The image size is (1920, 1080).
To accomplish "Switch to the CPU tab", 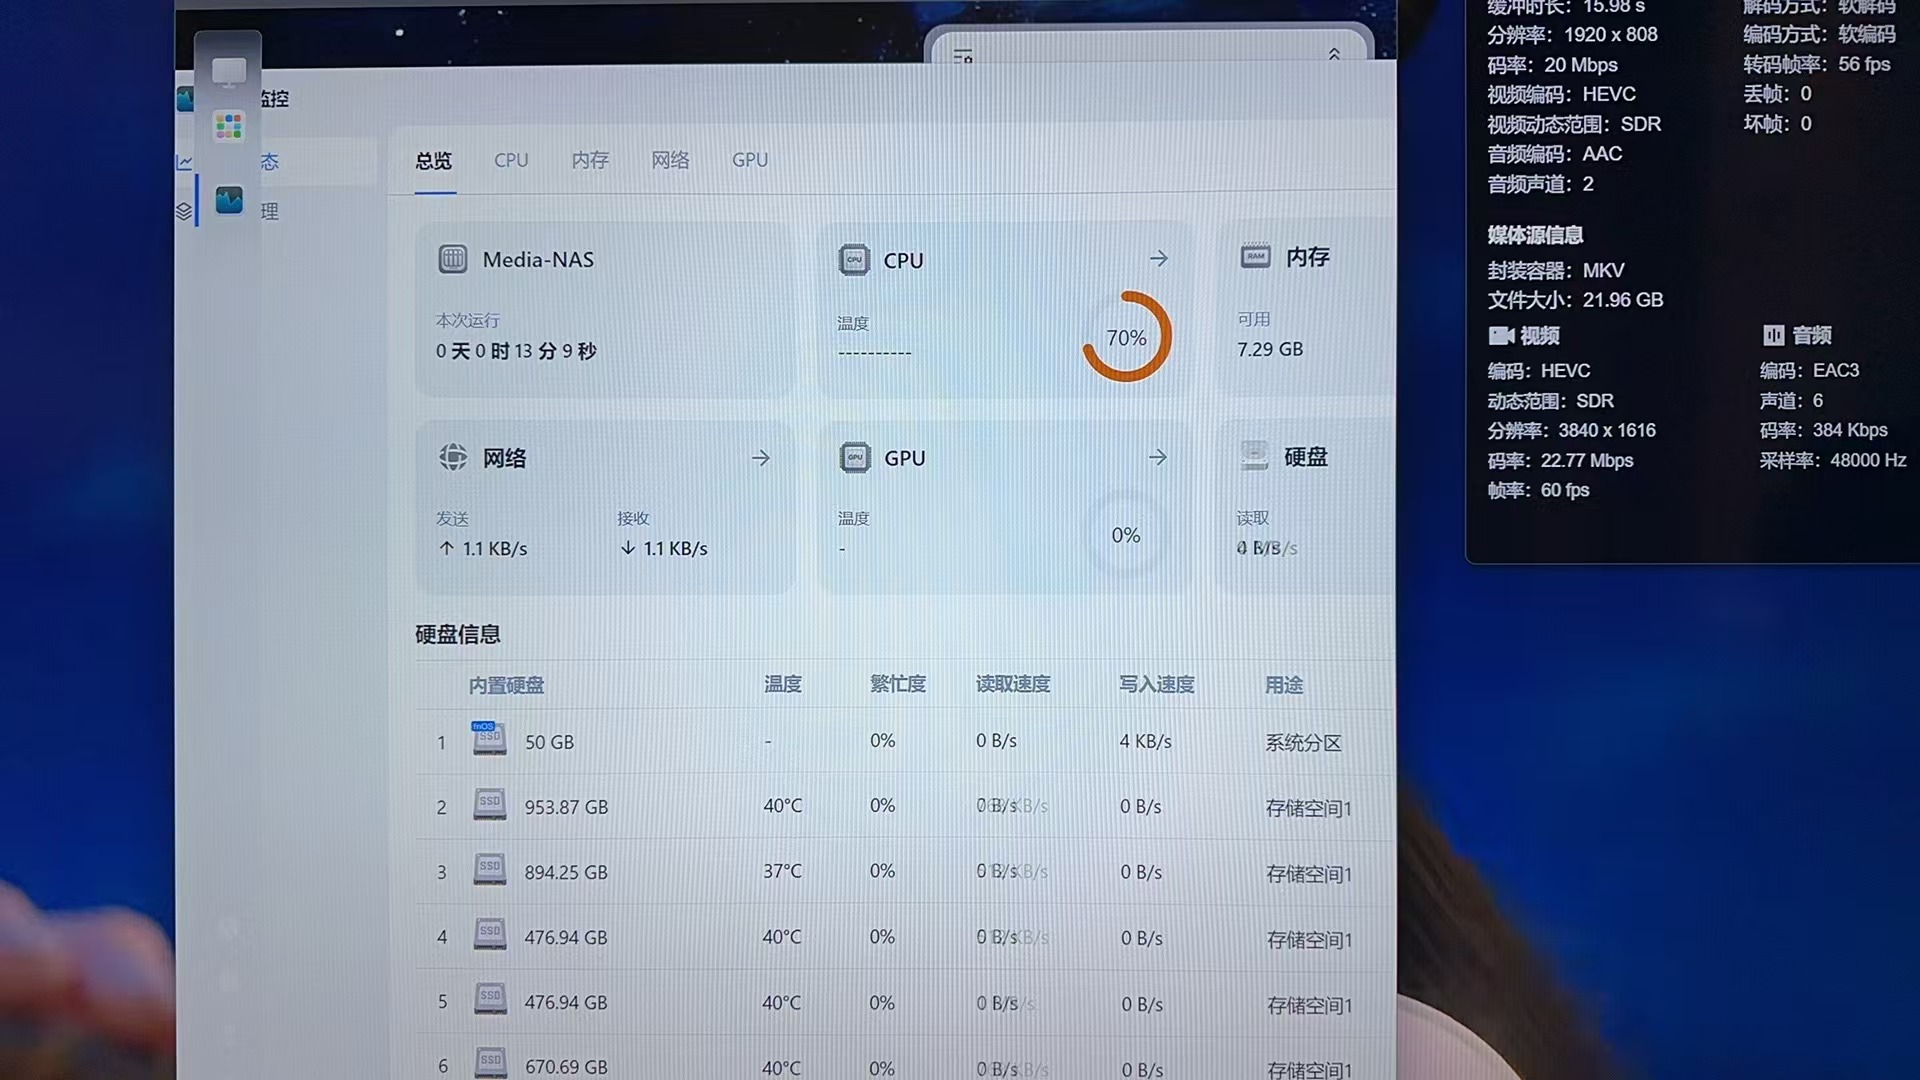I will pyautogui.click(x=511, y=160).
